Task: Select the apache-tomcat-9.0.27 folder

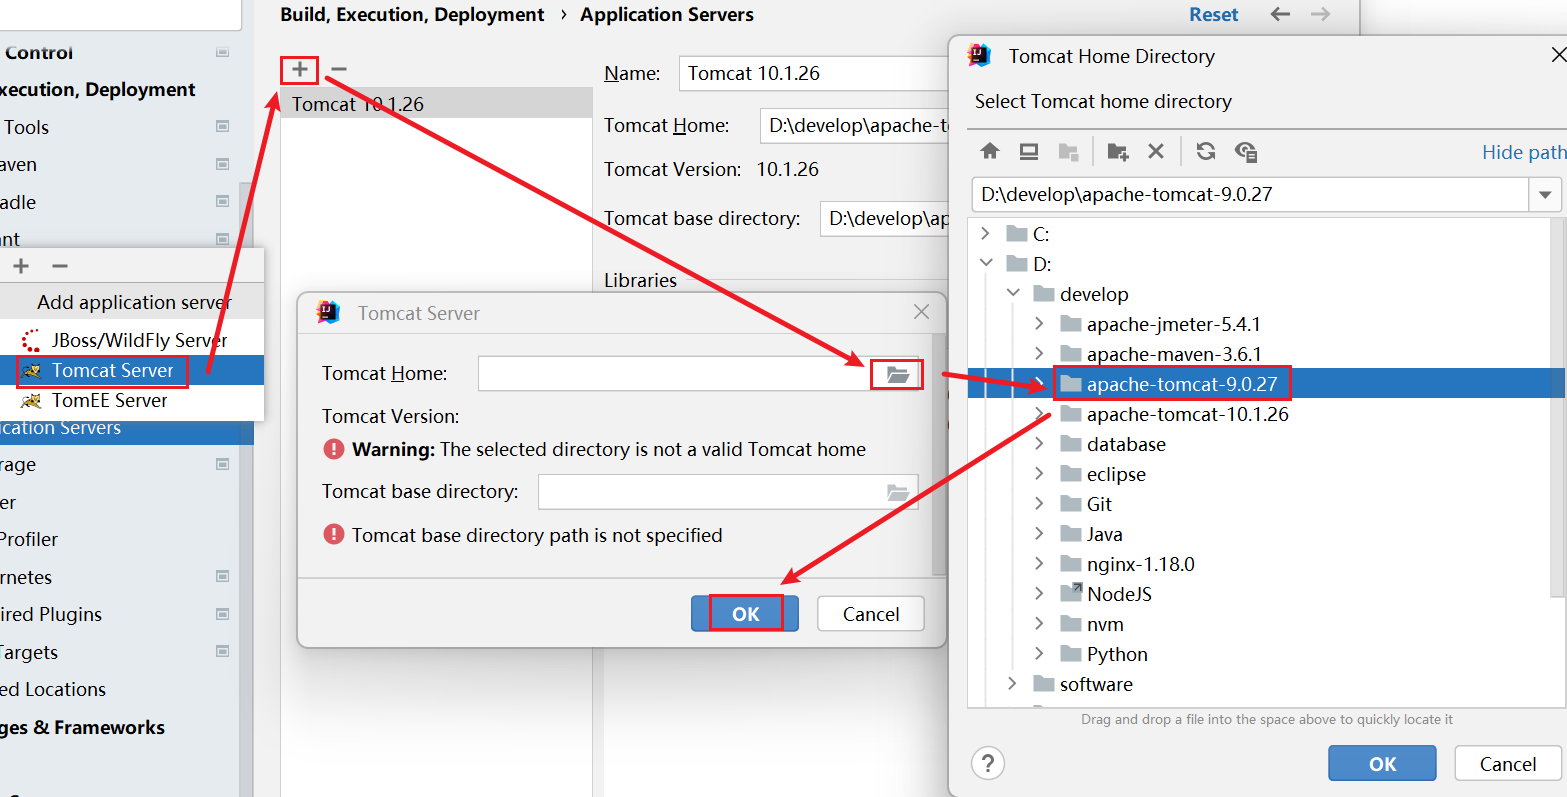Action: coord(1182,384)
